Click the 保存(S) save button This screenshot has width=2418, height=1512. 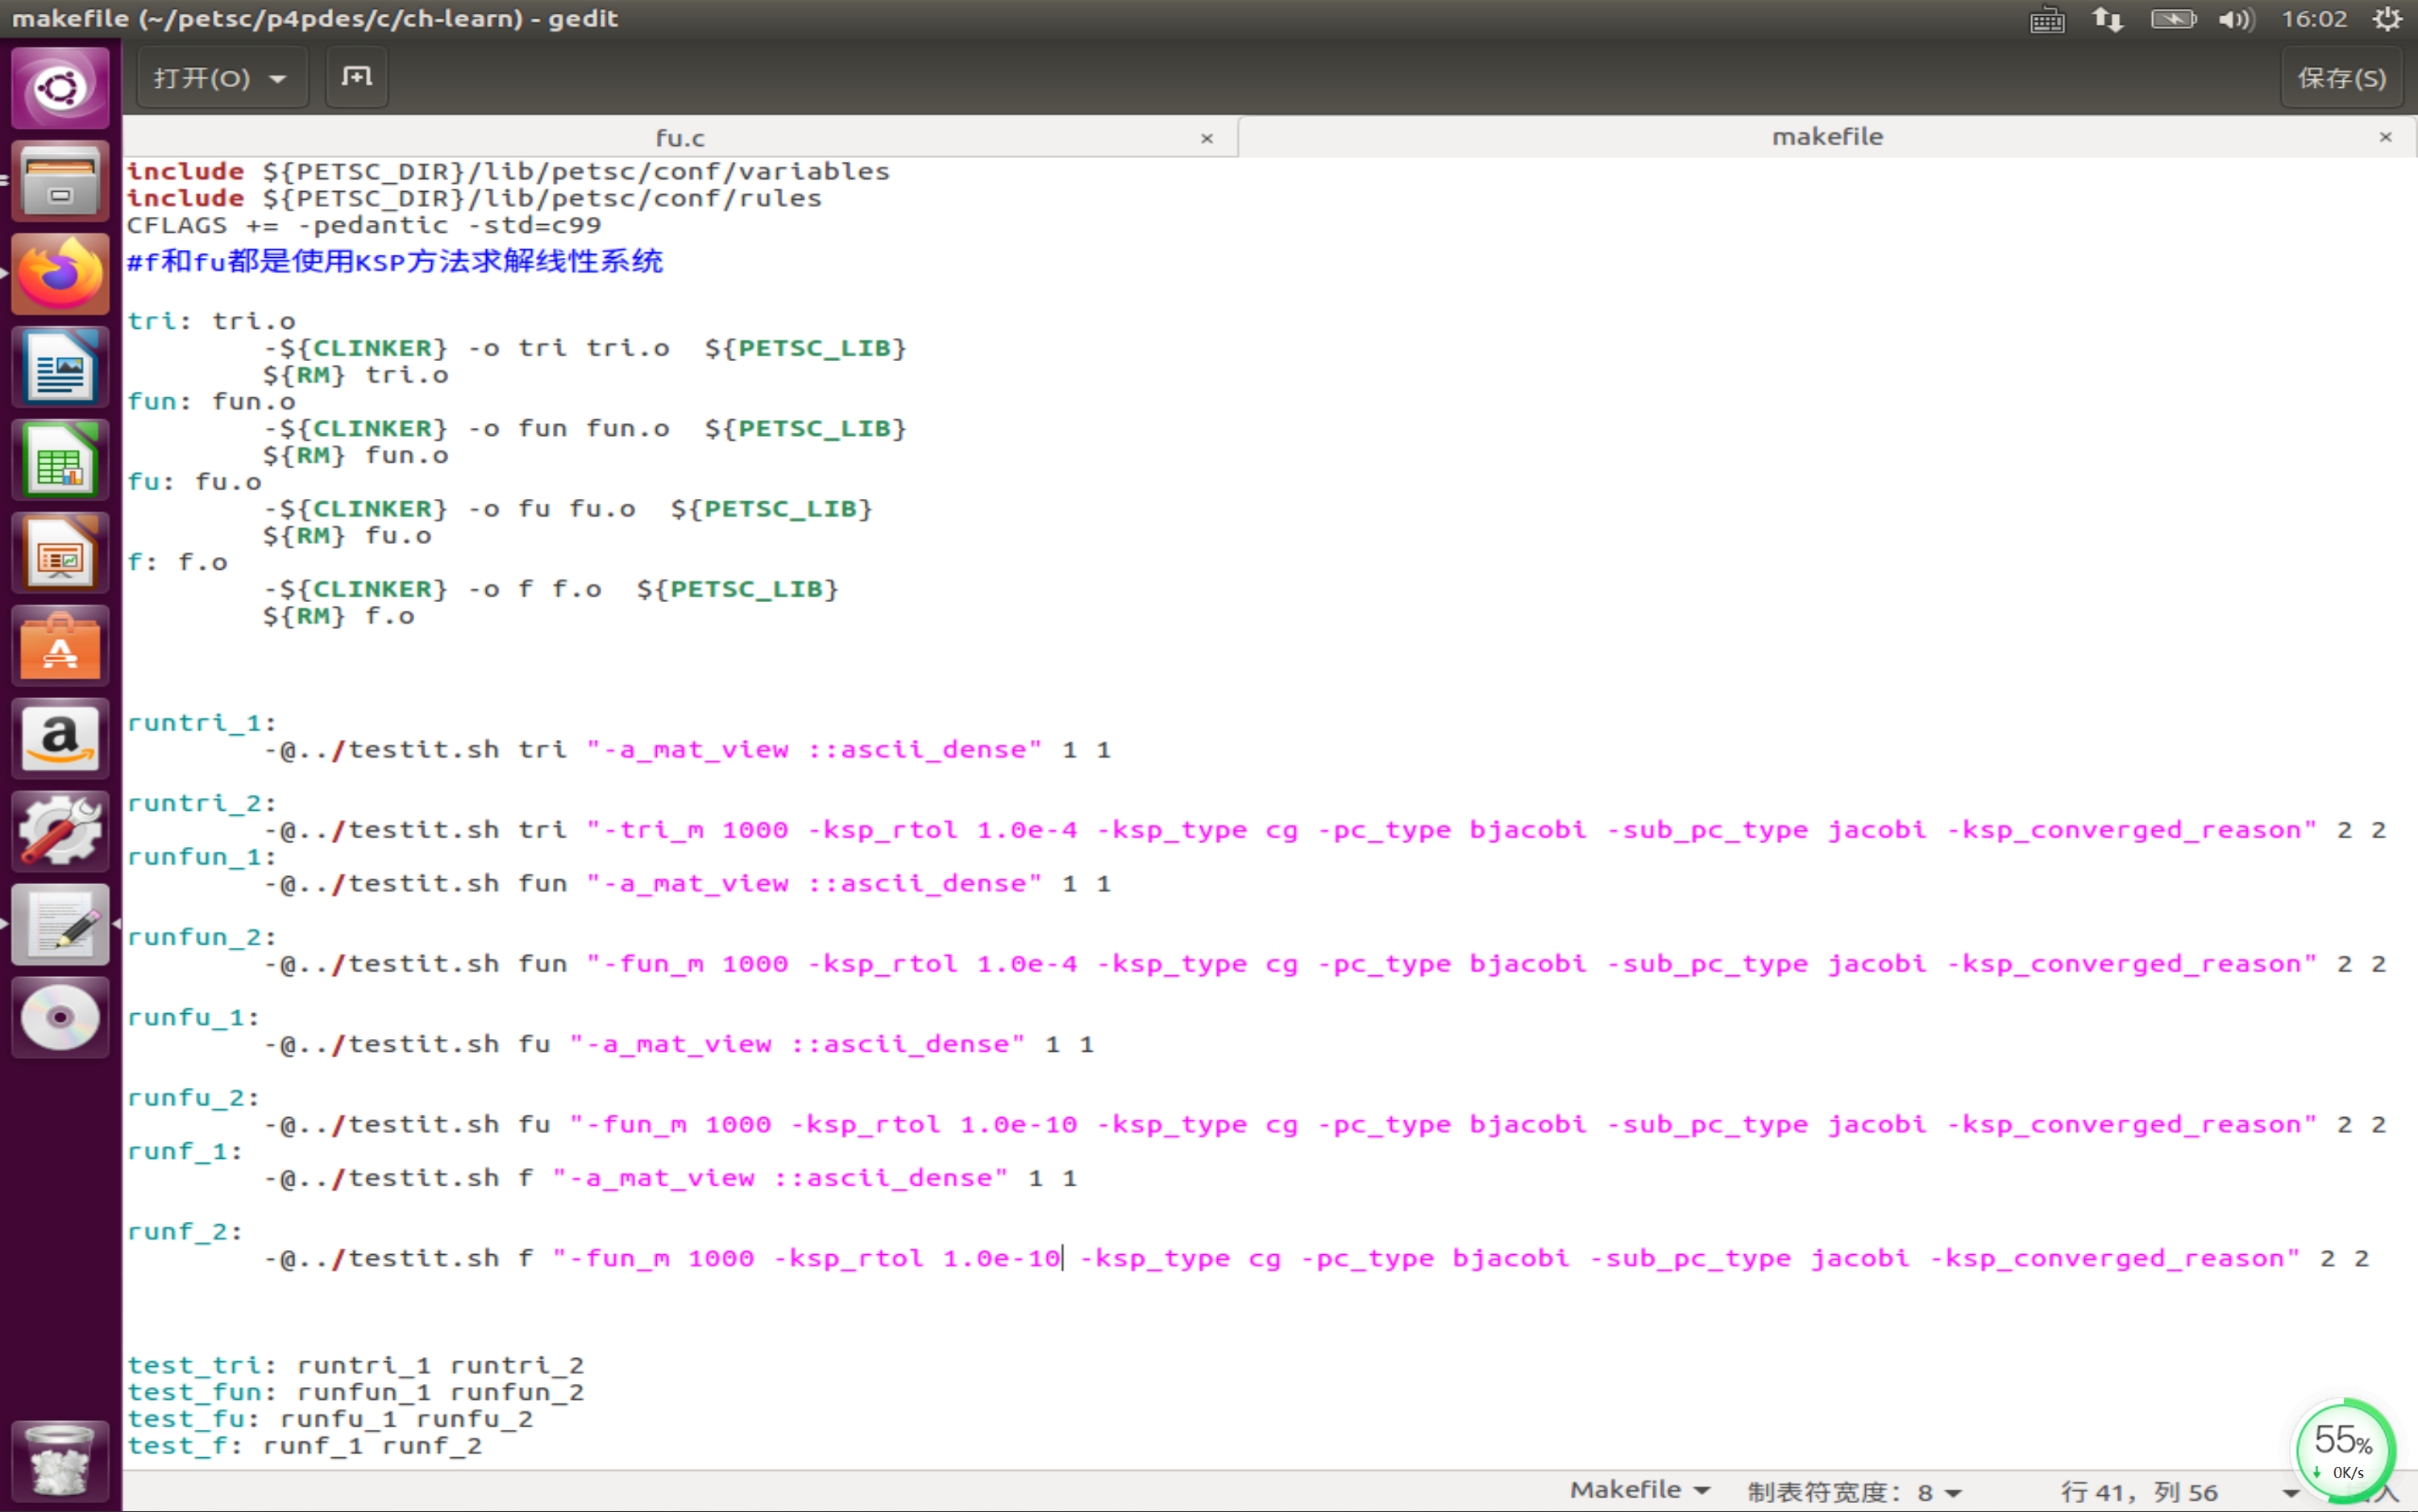pos(2341,78)
